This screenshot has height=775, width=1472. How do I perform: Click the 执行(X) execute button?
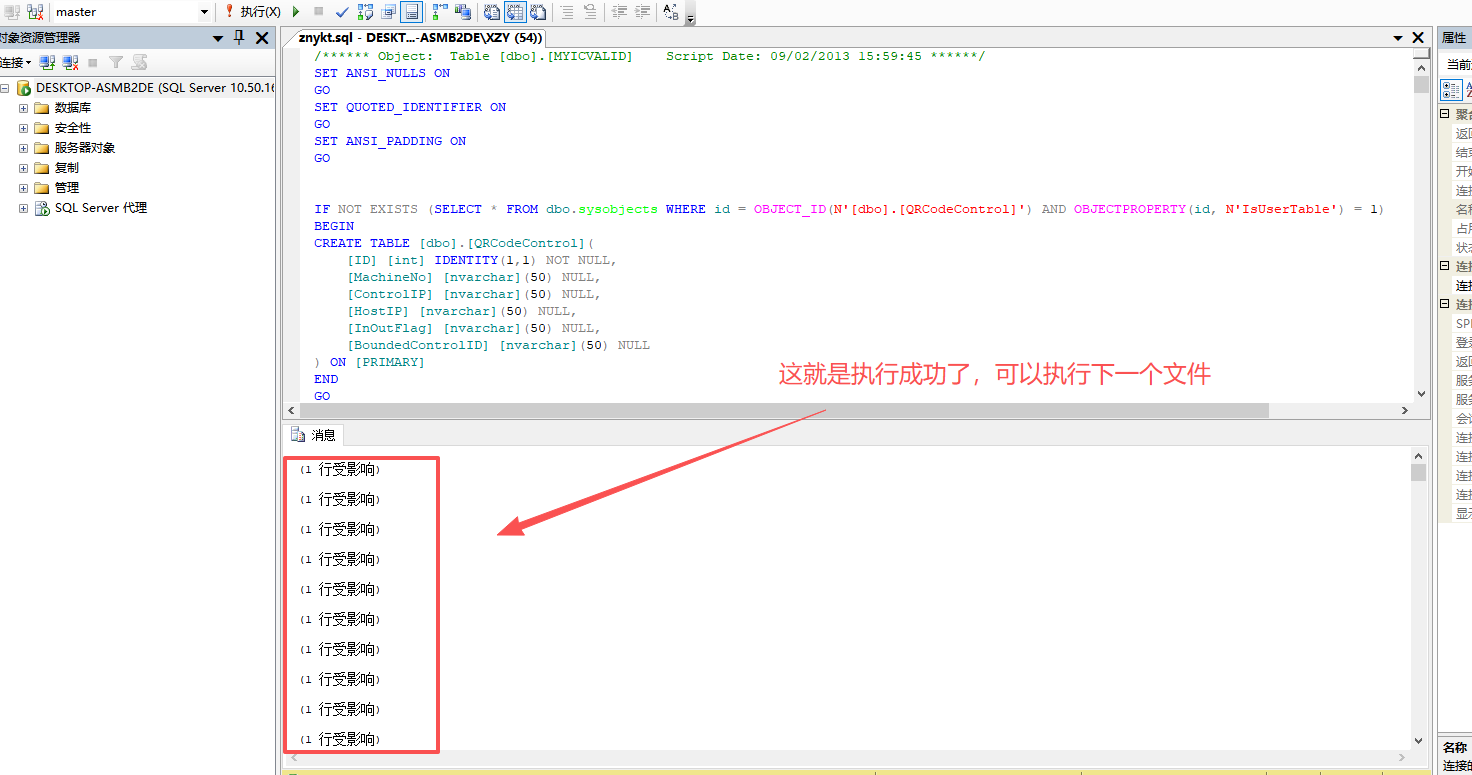252,12
